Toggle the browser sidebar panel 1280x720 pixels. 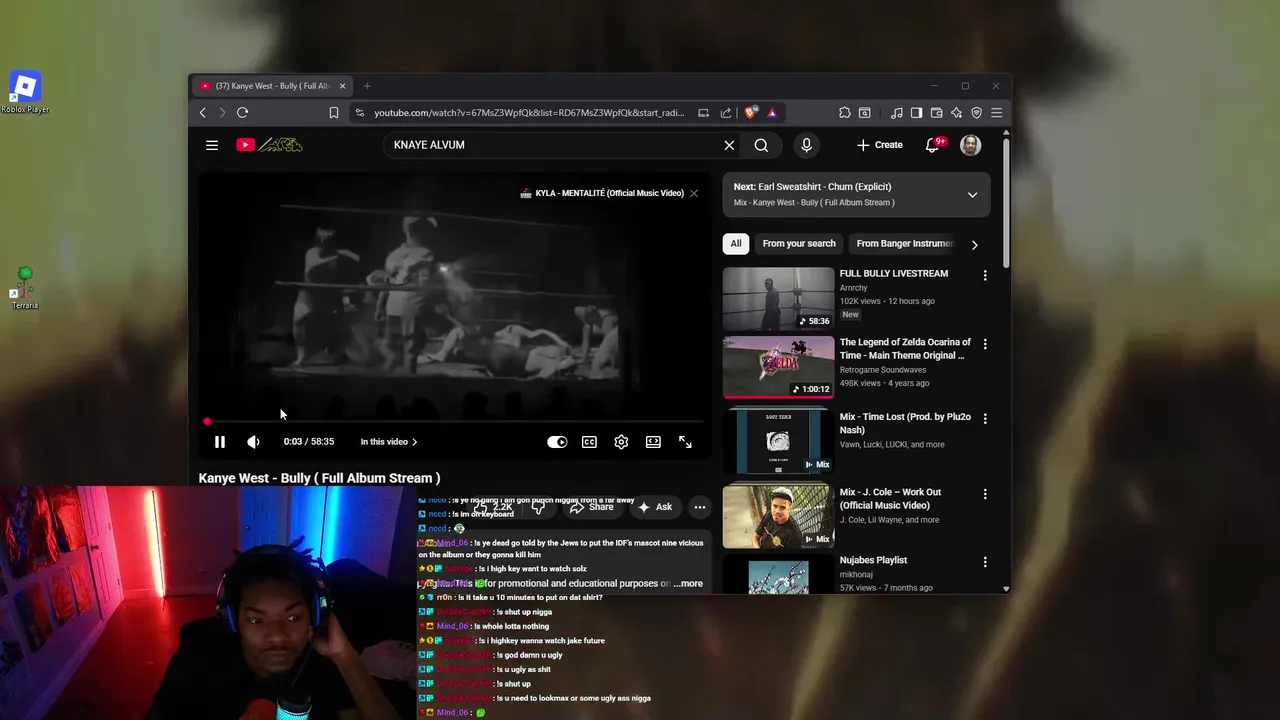(x=916, y=113)
